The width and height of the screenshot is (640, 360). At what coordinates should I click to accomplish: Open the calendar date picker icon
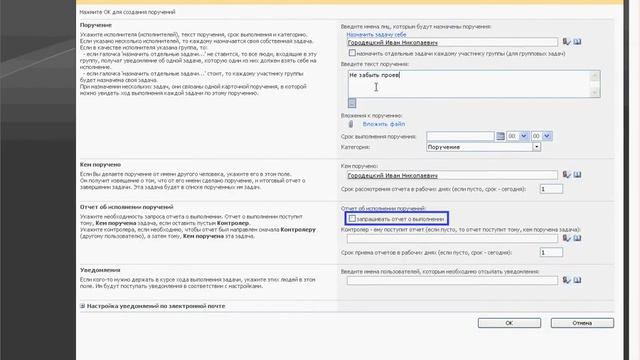tap(500, 136)
